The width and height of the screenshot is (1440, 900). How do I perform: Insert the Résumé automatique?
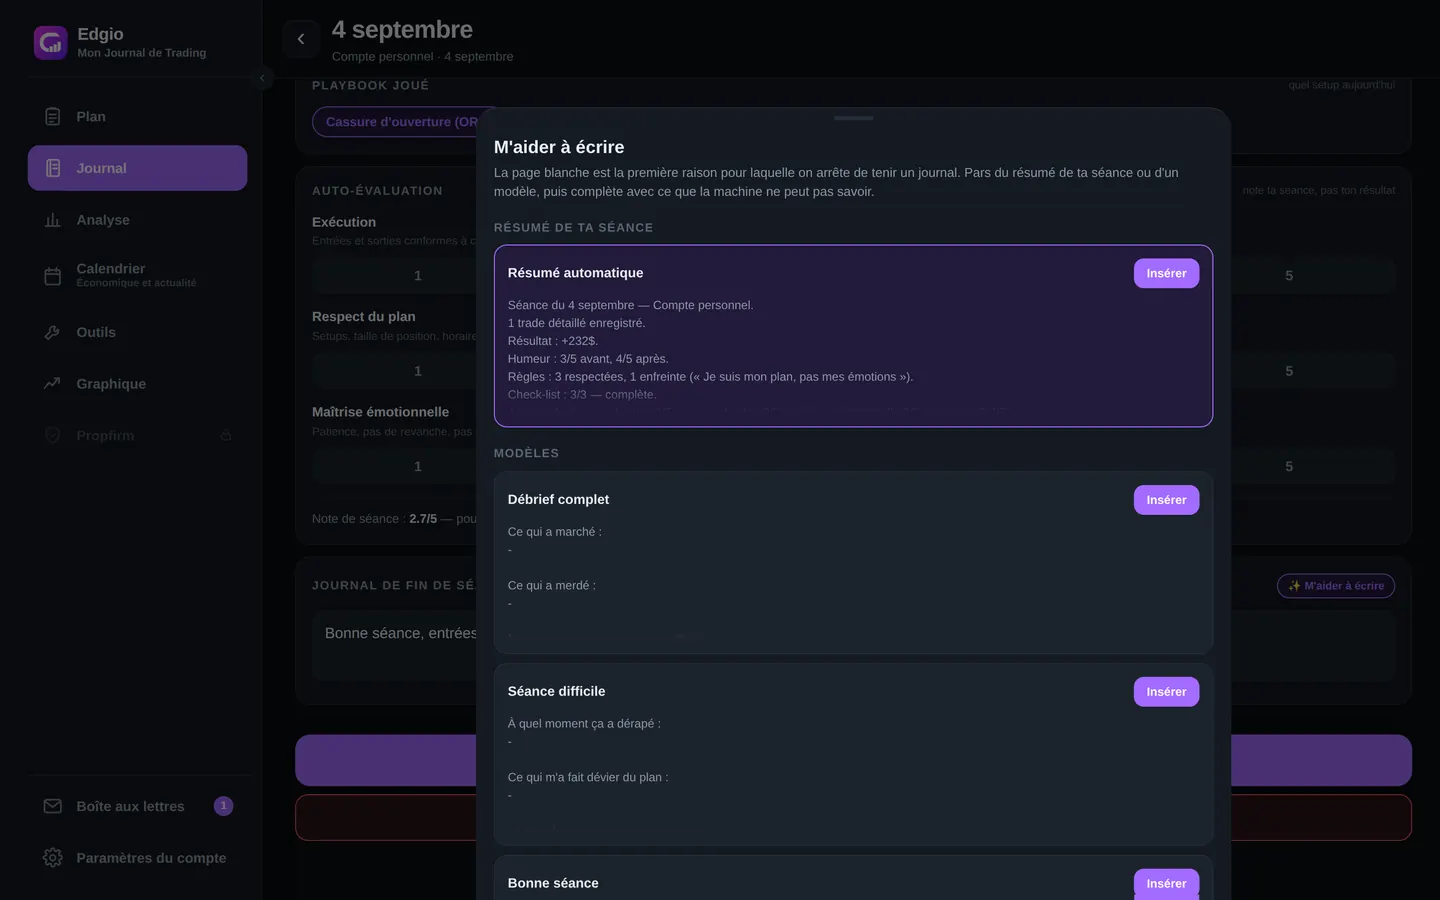click(1166, 273)
